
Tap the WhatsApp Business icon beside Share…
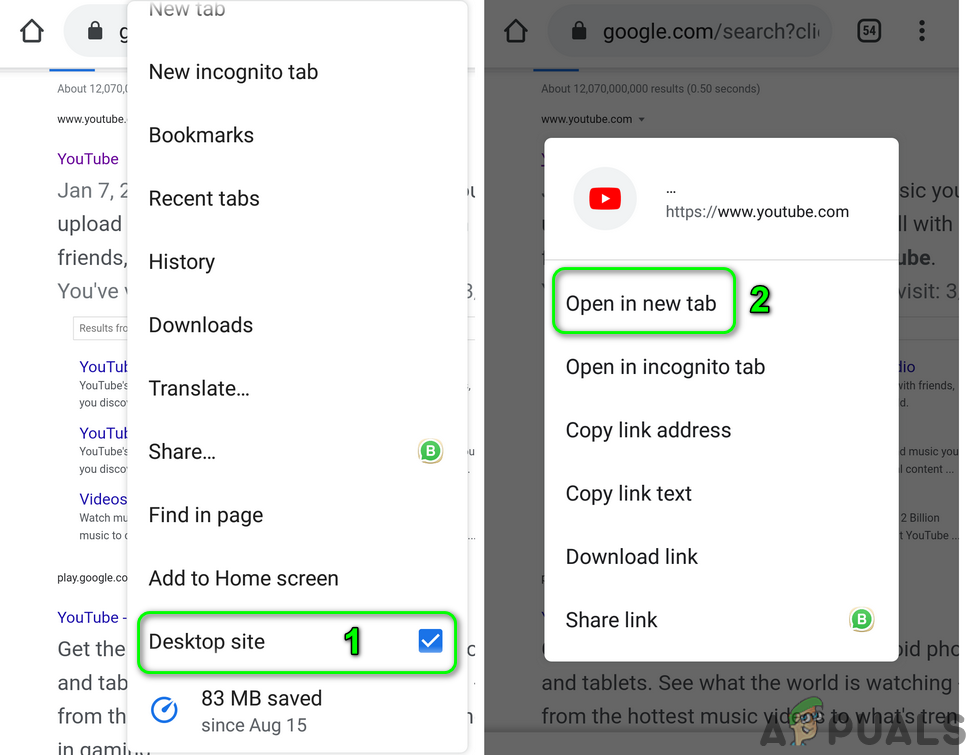point(430,451)
